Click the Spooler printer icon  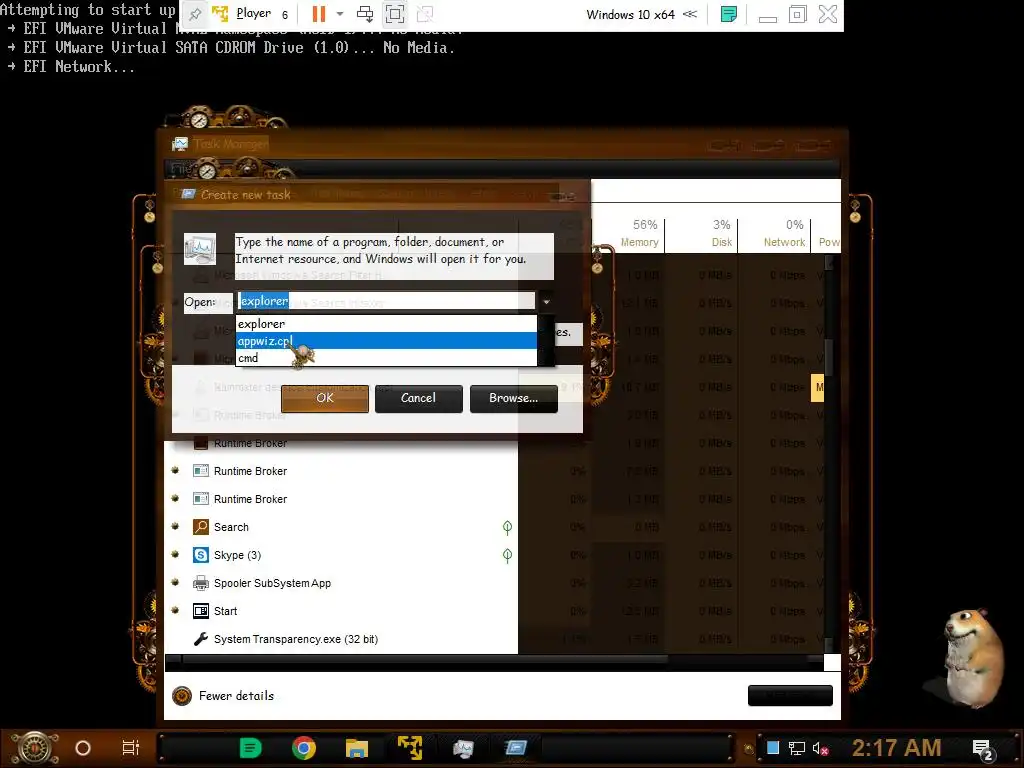tap(201, 583)
